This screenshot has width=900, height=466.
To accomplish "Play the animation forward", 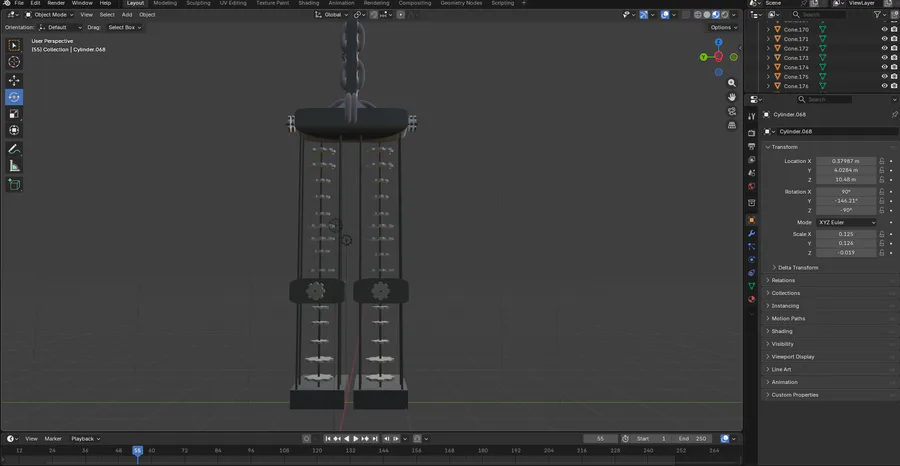I will 356,438.
